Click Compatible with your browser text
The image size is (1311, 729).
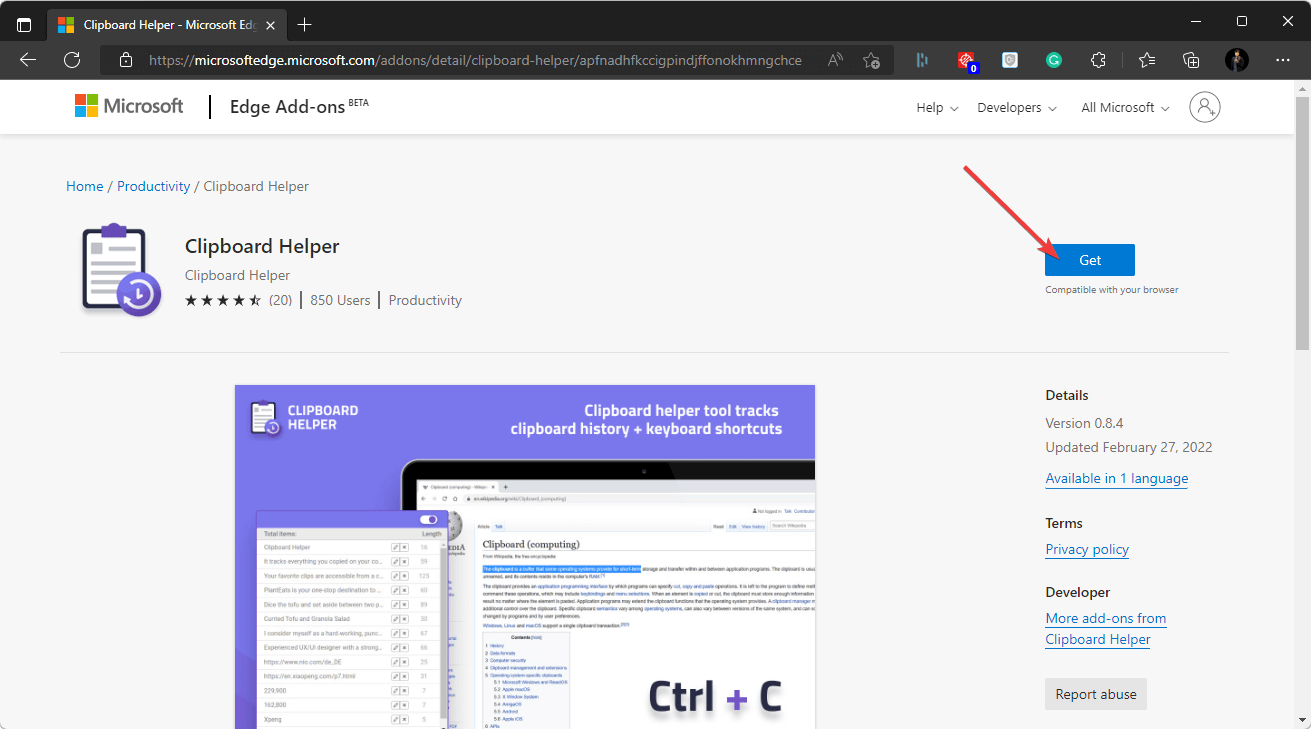click(1112, 290)
